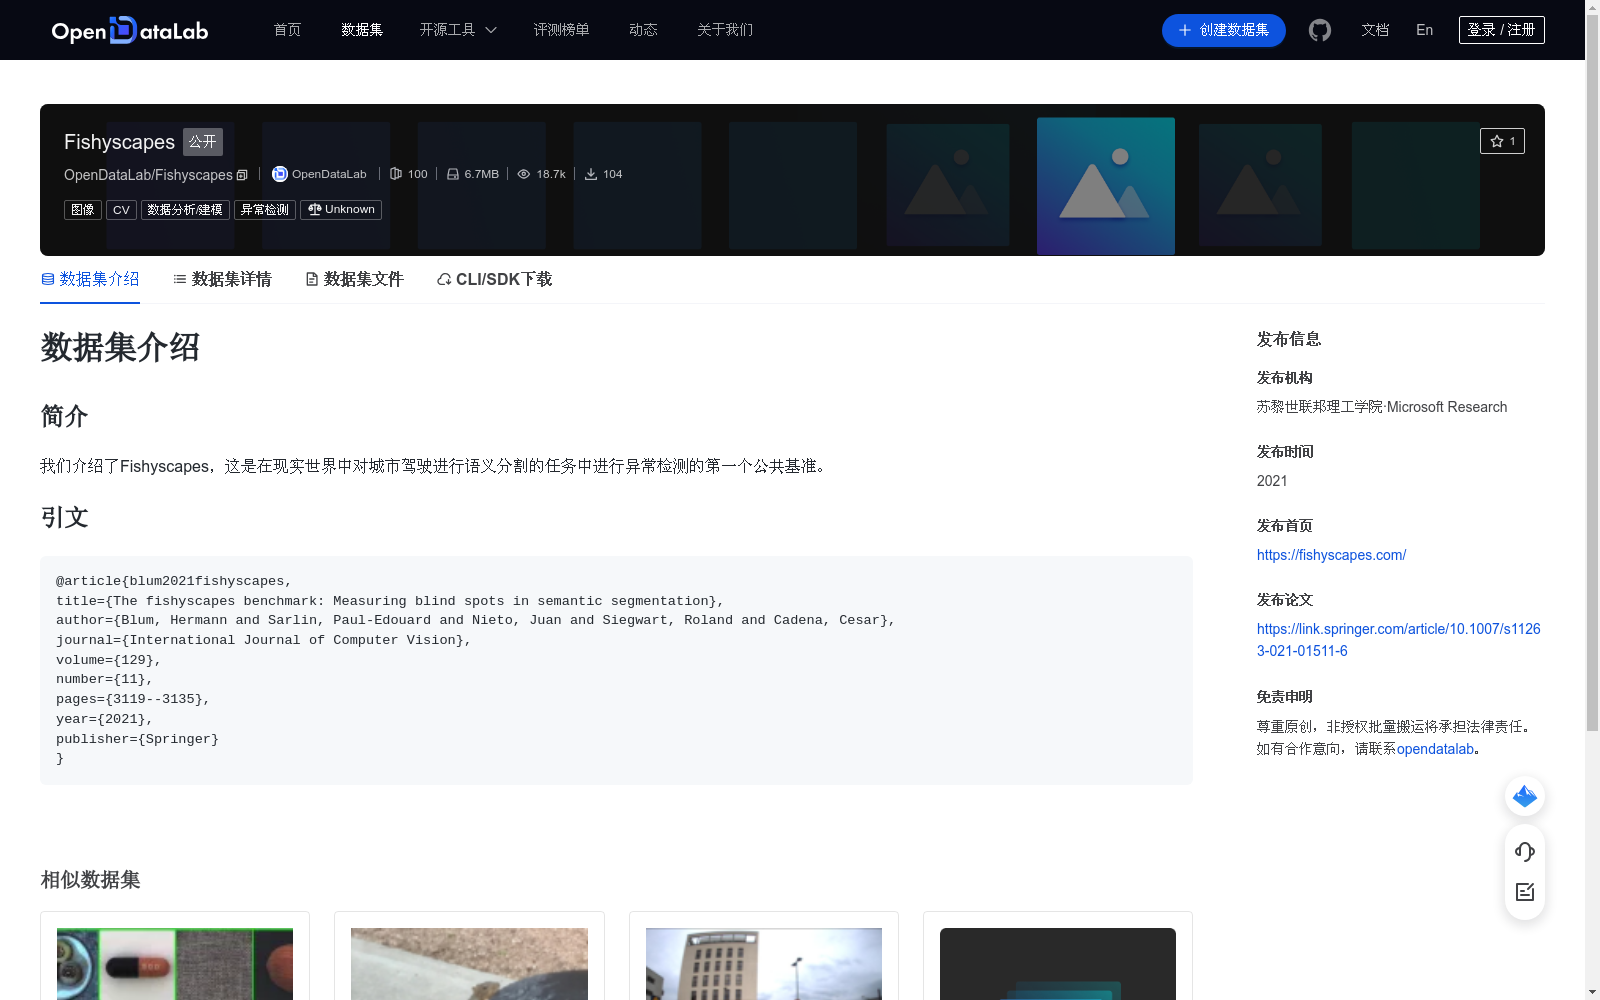Click the OpenDataLab logo
The image size is (1600, 1000).
[x=129, y=30]
